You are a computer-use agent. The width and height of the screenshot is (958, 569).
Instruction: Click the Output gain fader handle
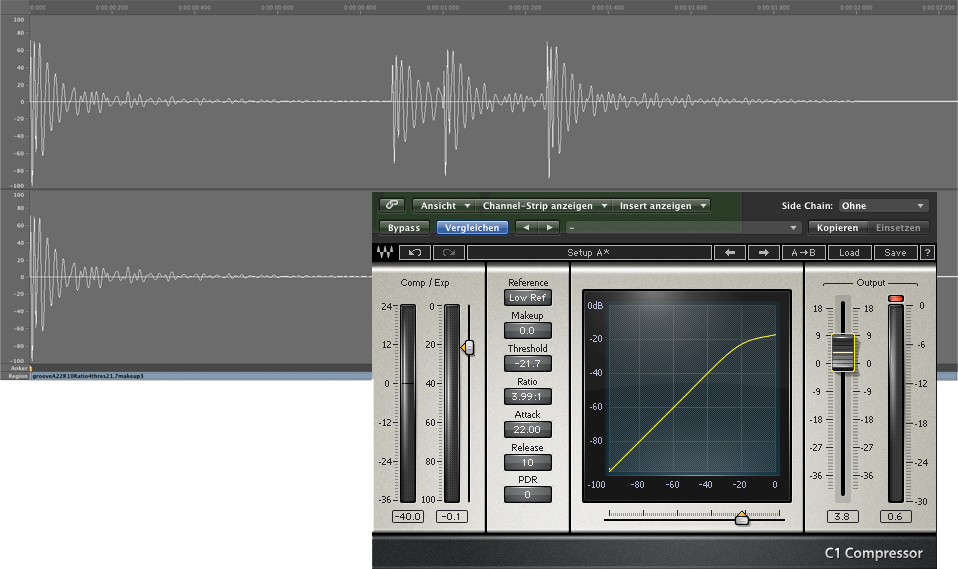pyautogui.click(x=843, y=353)
